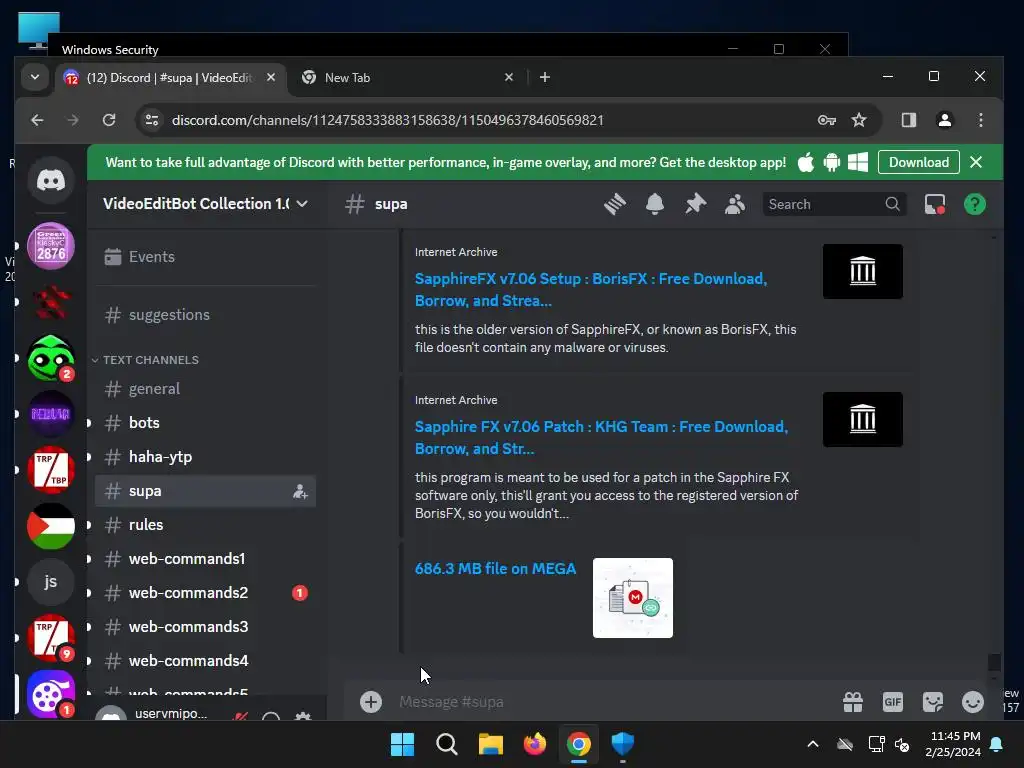
Task: Open the film reel server icon
Action: coord(50,694)
